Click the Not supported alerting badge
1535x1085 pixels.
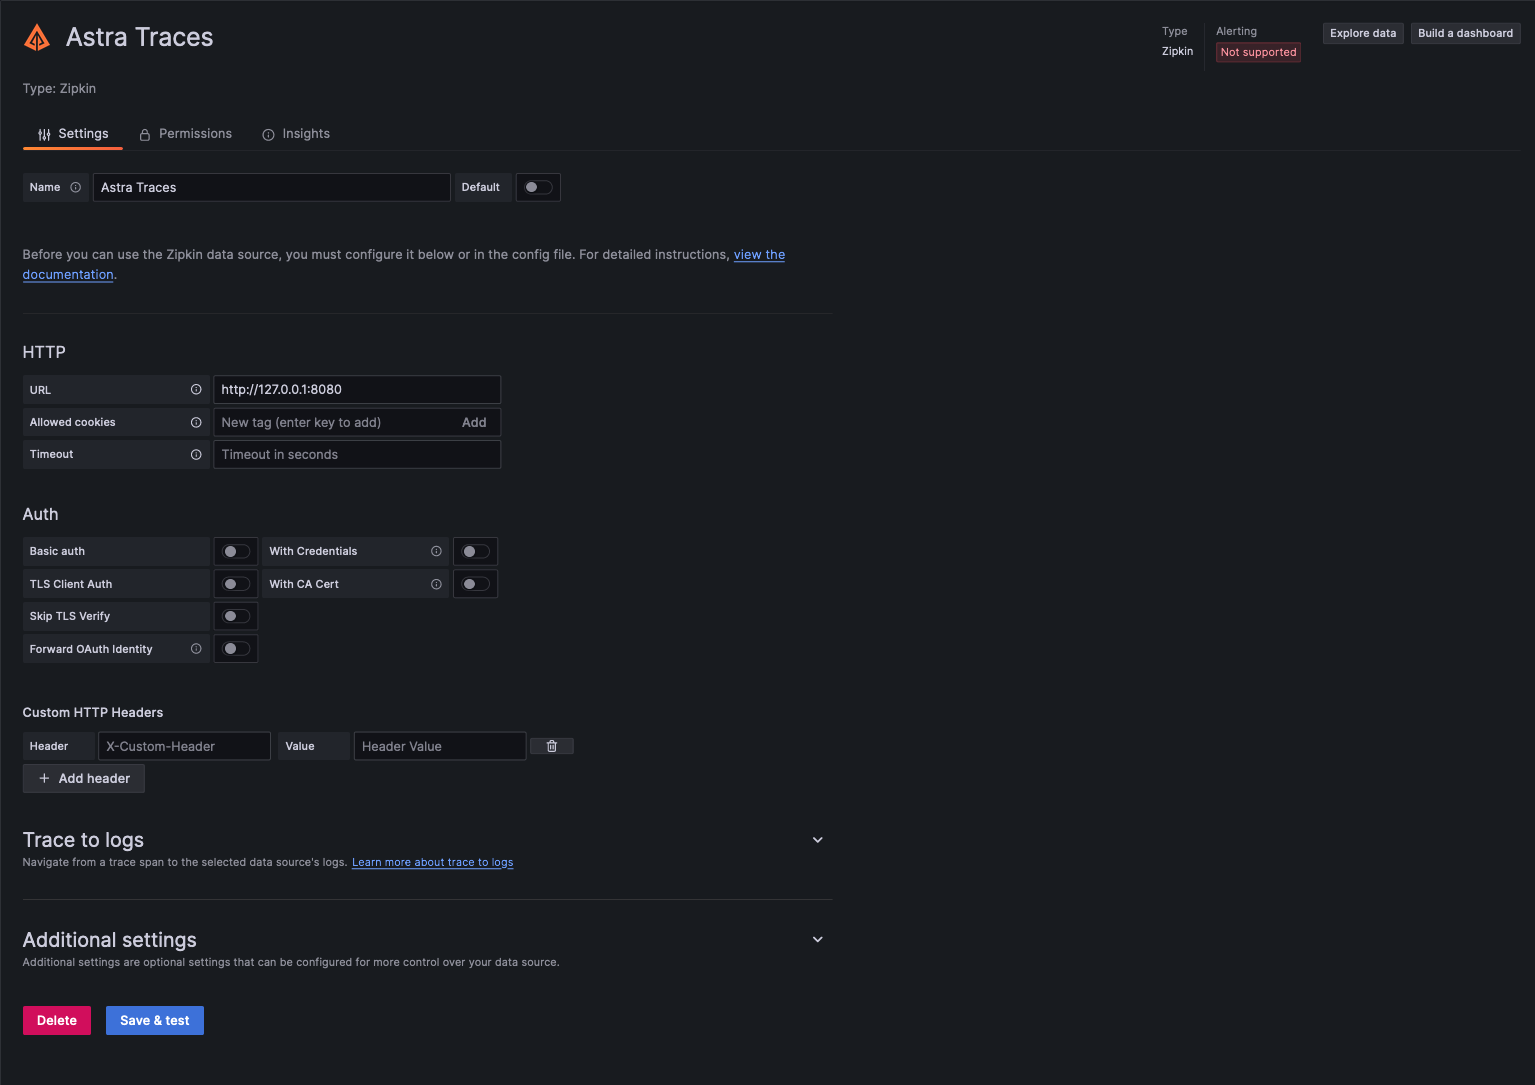point(1258,52)
